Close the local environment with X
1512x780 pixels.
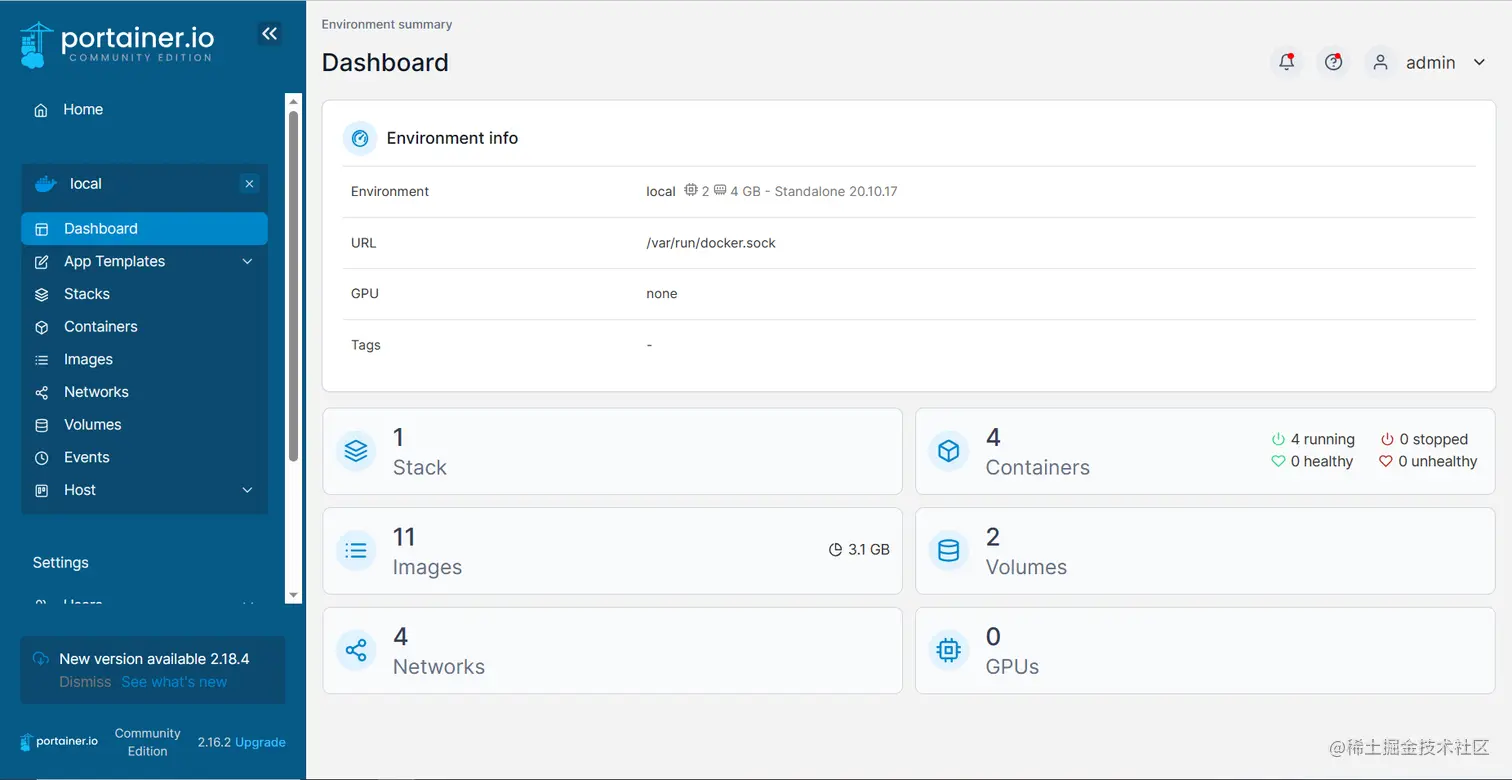(x=249, y=184)
